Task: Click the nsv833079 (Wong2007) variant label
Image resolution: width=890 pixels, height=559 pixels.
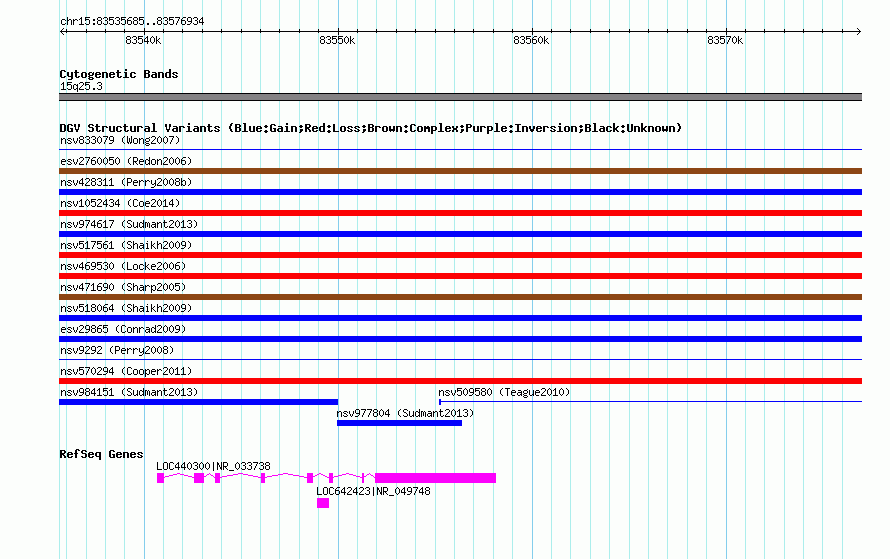Action: [120, 140]
